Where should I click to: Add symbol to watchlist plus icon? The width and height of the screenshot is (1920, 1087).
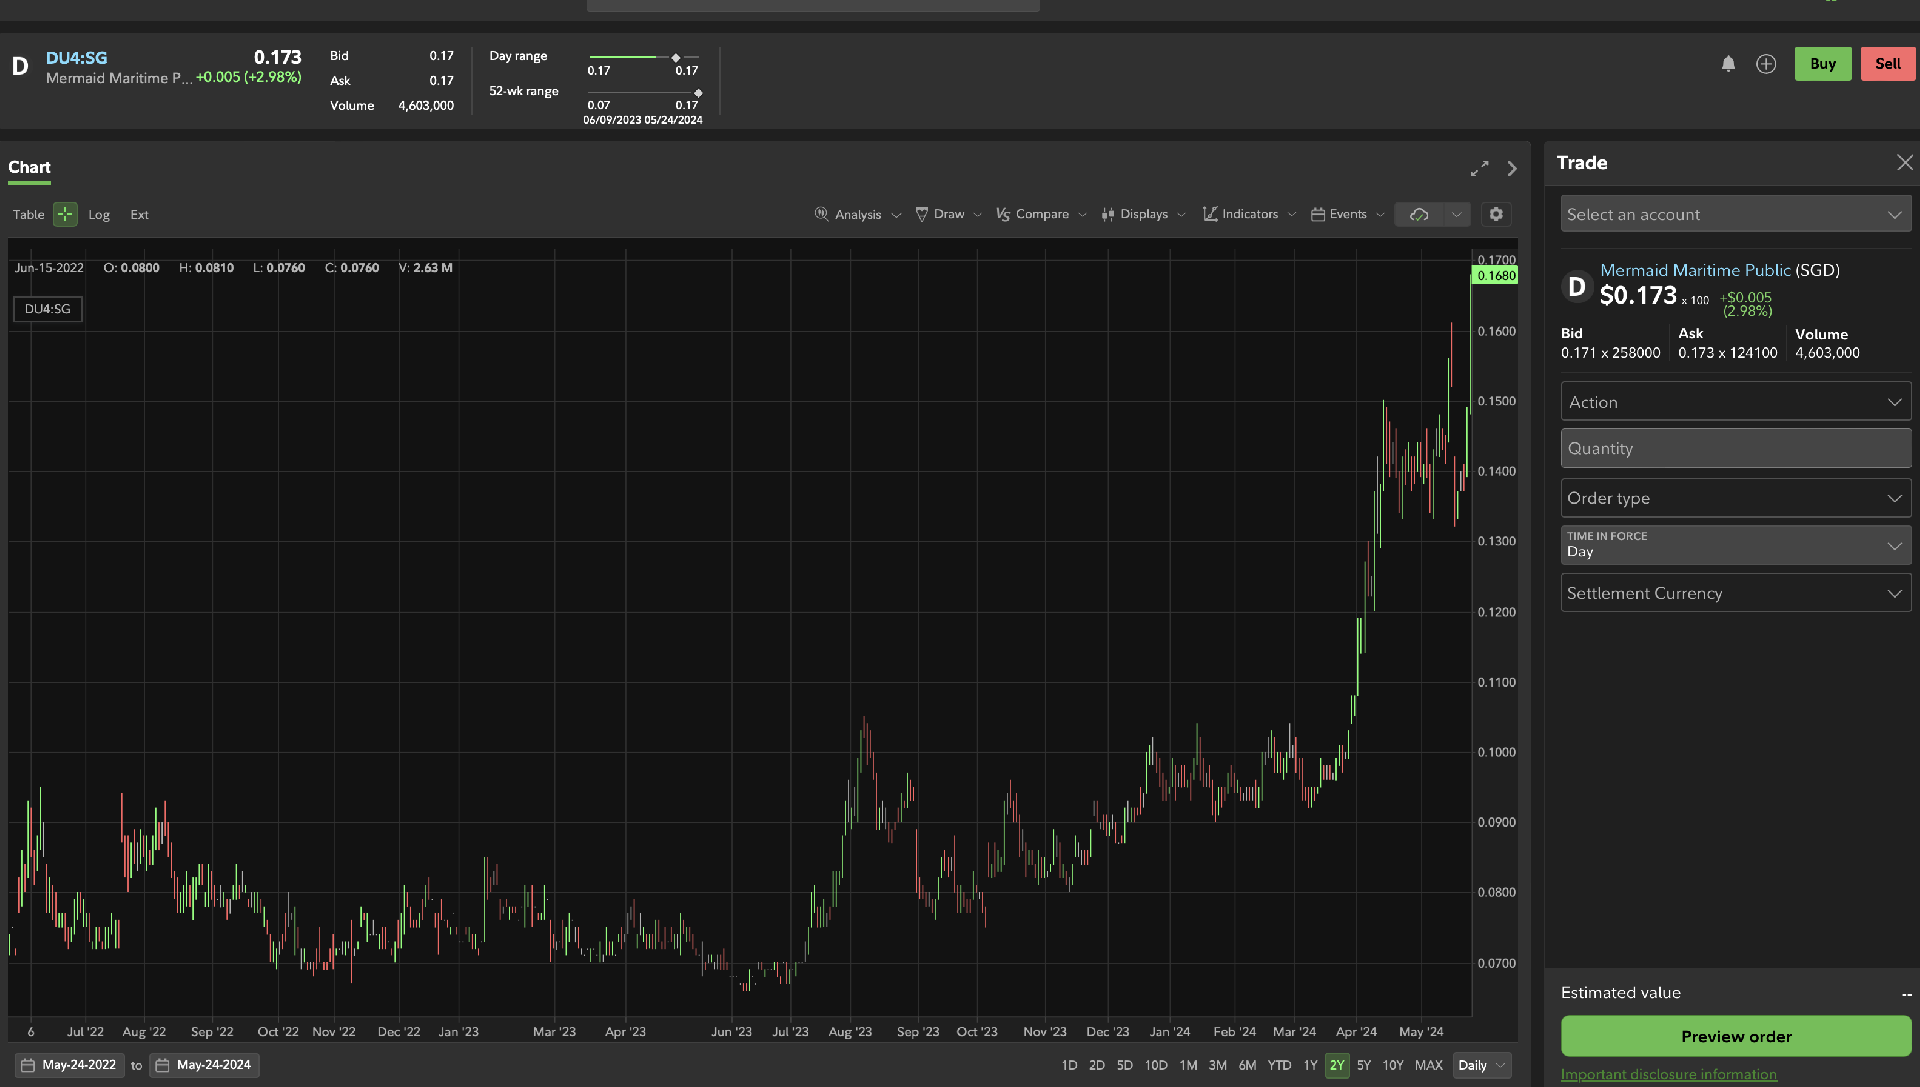pyautogui.click(x=1766, y=64)
